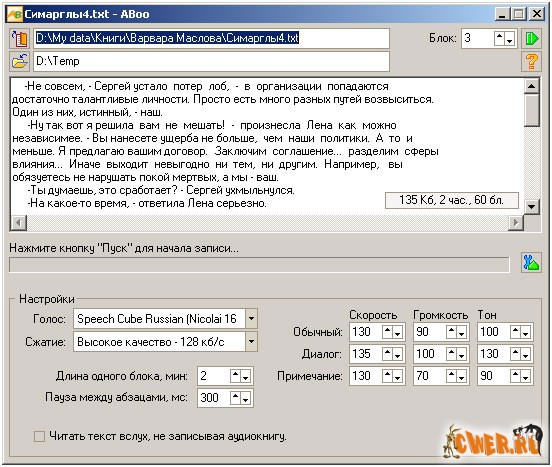The image size is (552, 467).
Task: Increase Обычный speed with up arrow
Action: tap(388, 332)
